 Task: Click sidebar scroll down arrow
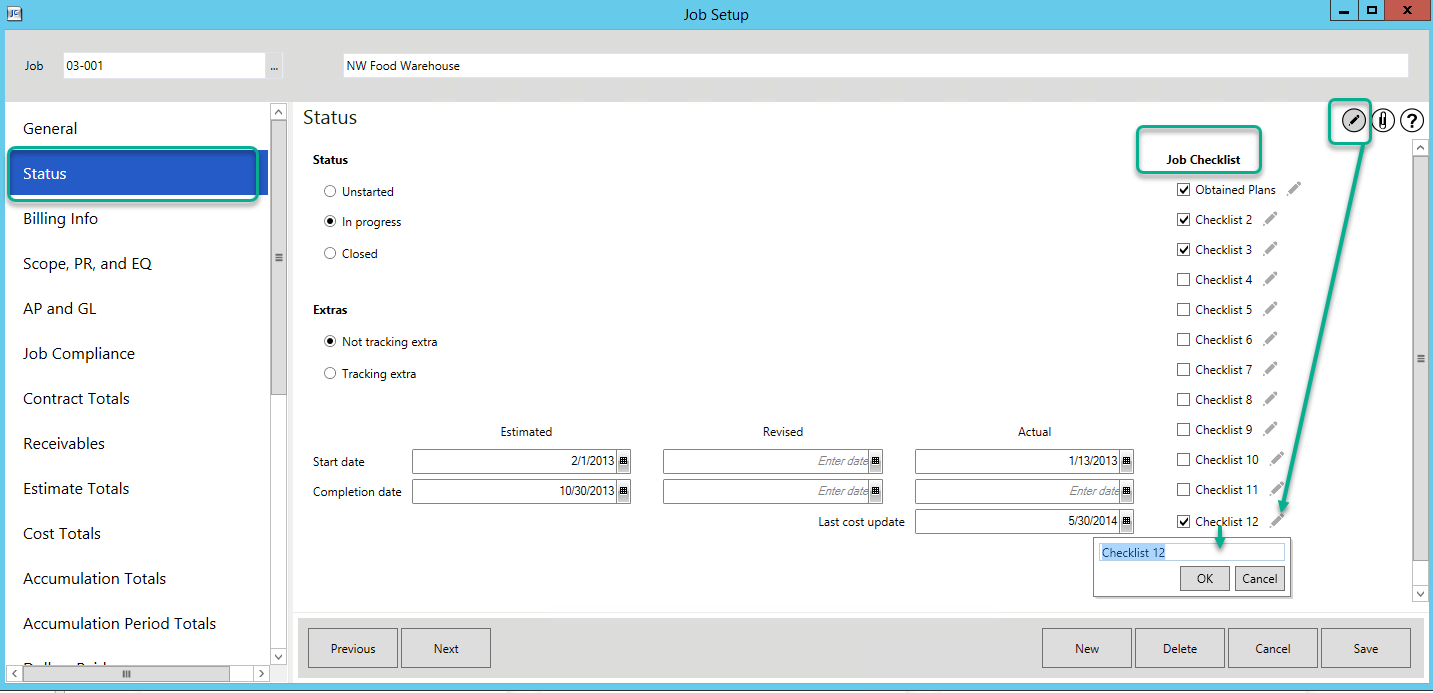coord(278,656)
